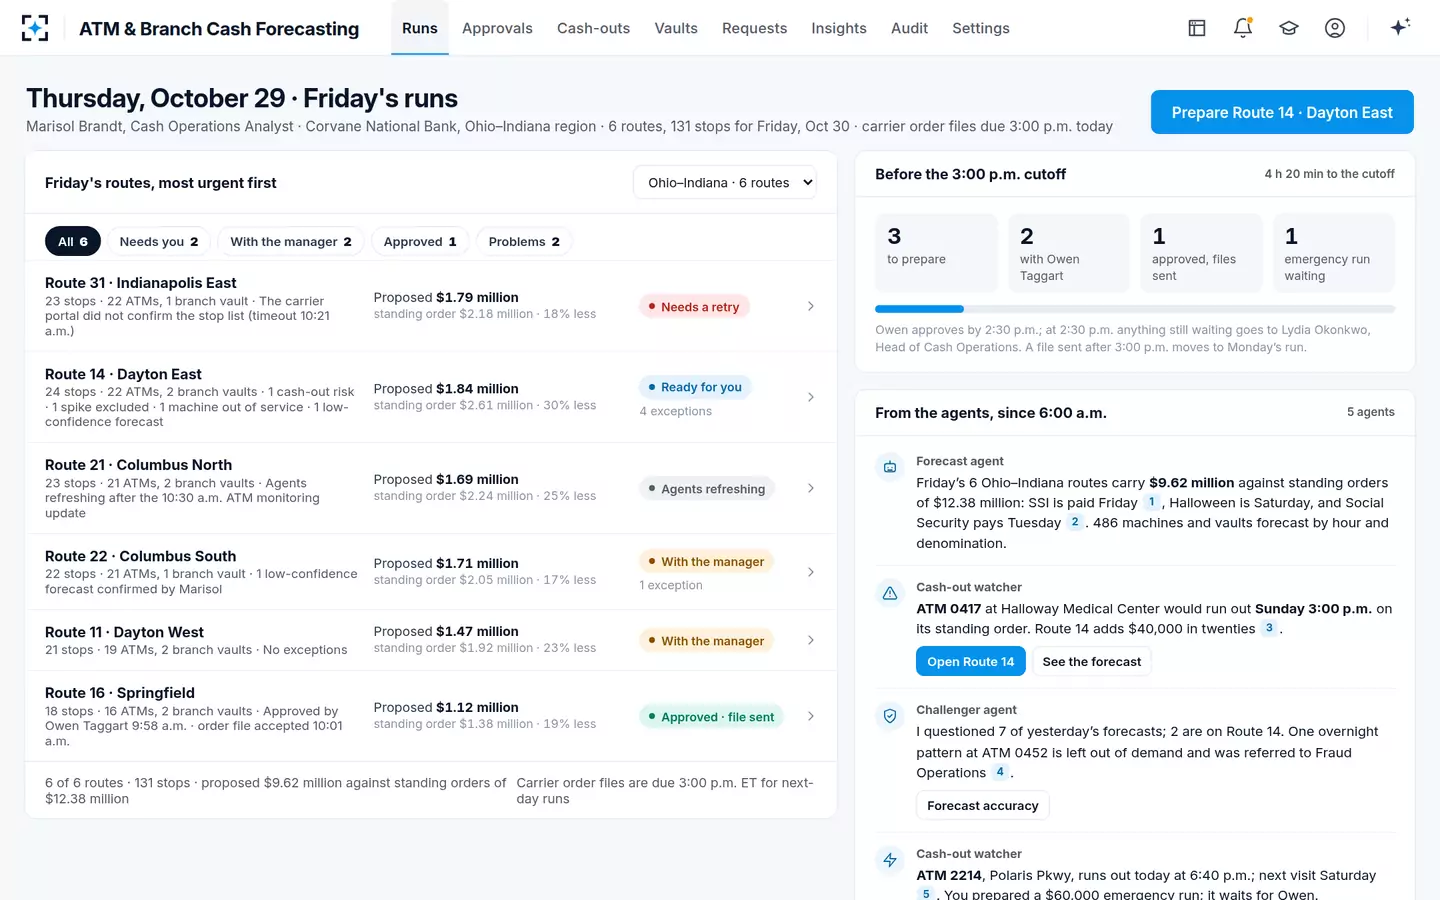Viewport: 1440px width, 900px height.
Task: Expand the Route 21 Columbus North row chevron
Action: point(811,488)
